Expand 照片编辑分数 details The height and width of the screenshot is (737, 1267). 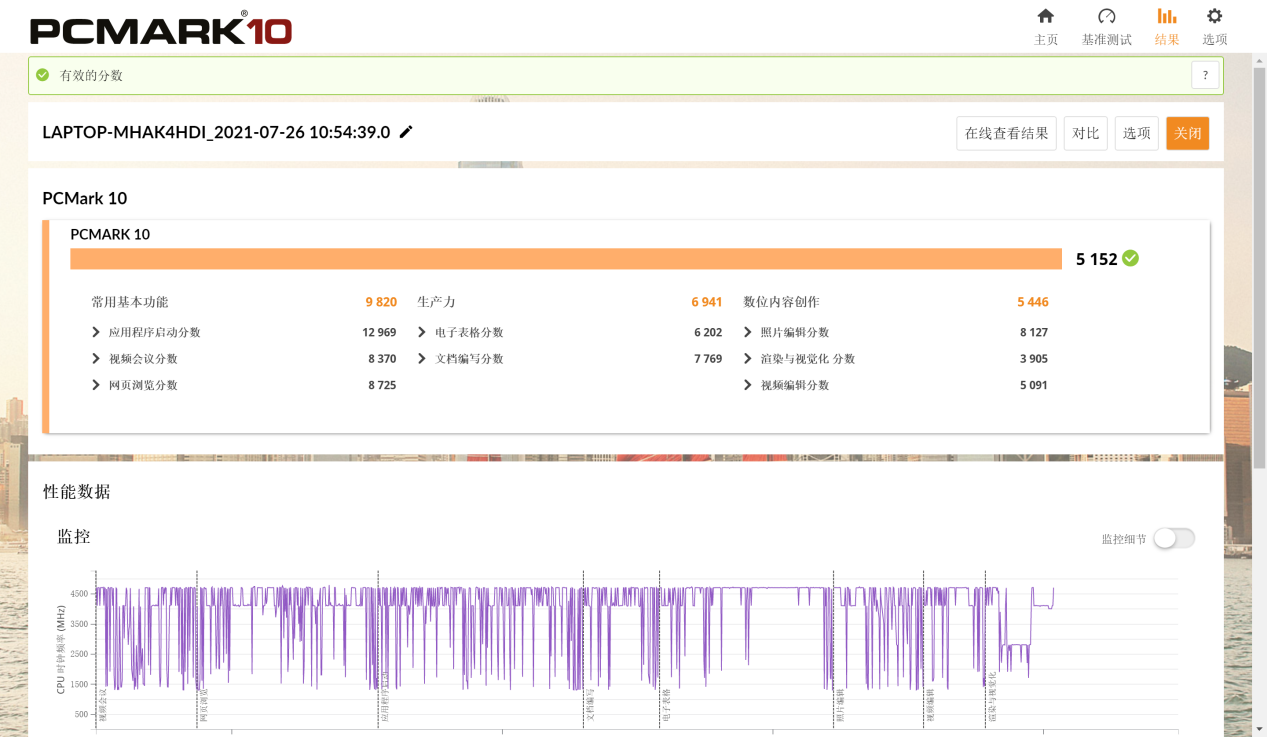(748, 332)
